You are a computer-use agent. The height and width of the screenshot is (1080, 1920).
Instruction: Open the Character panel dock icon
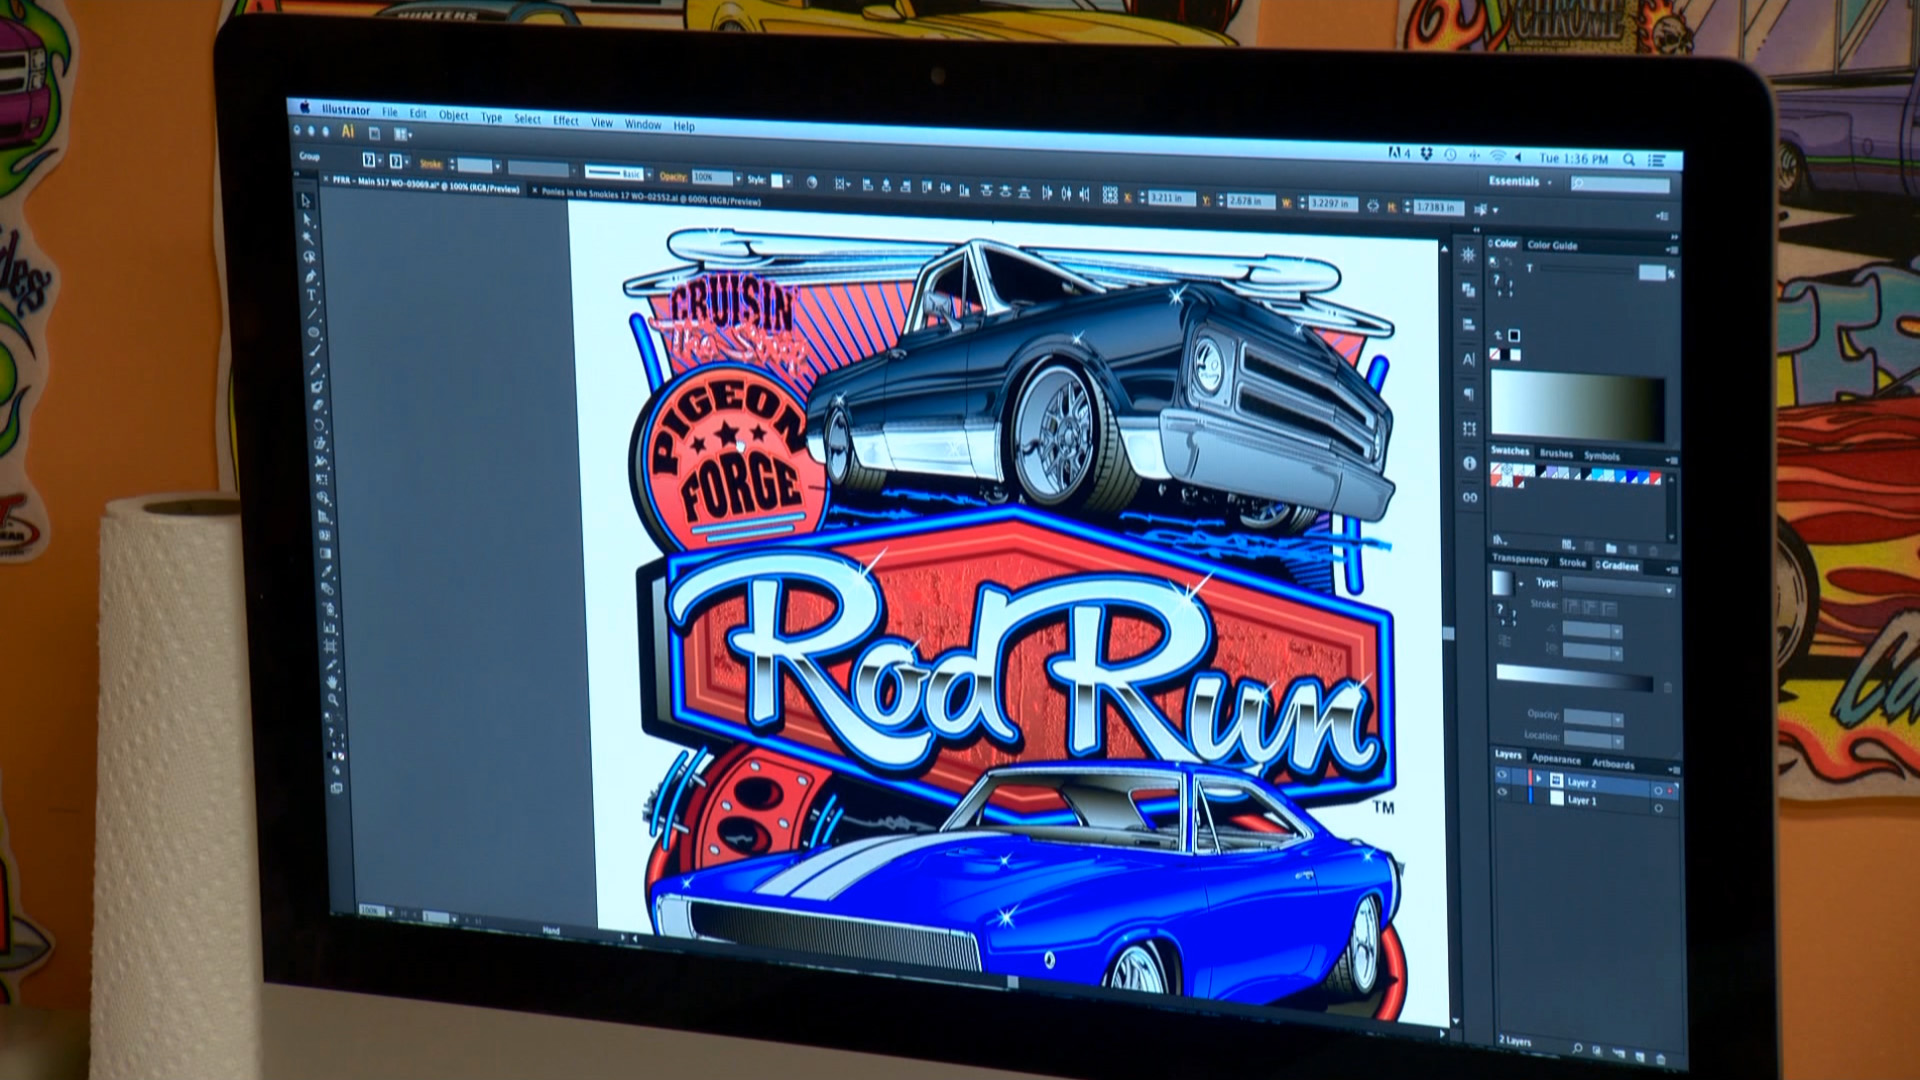coord(1468,359)
